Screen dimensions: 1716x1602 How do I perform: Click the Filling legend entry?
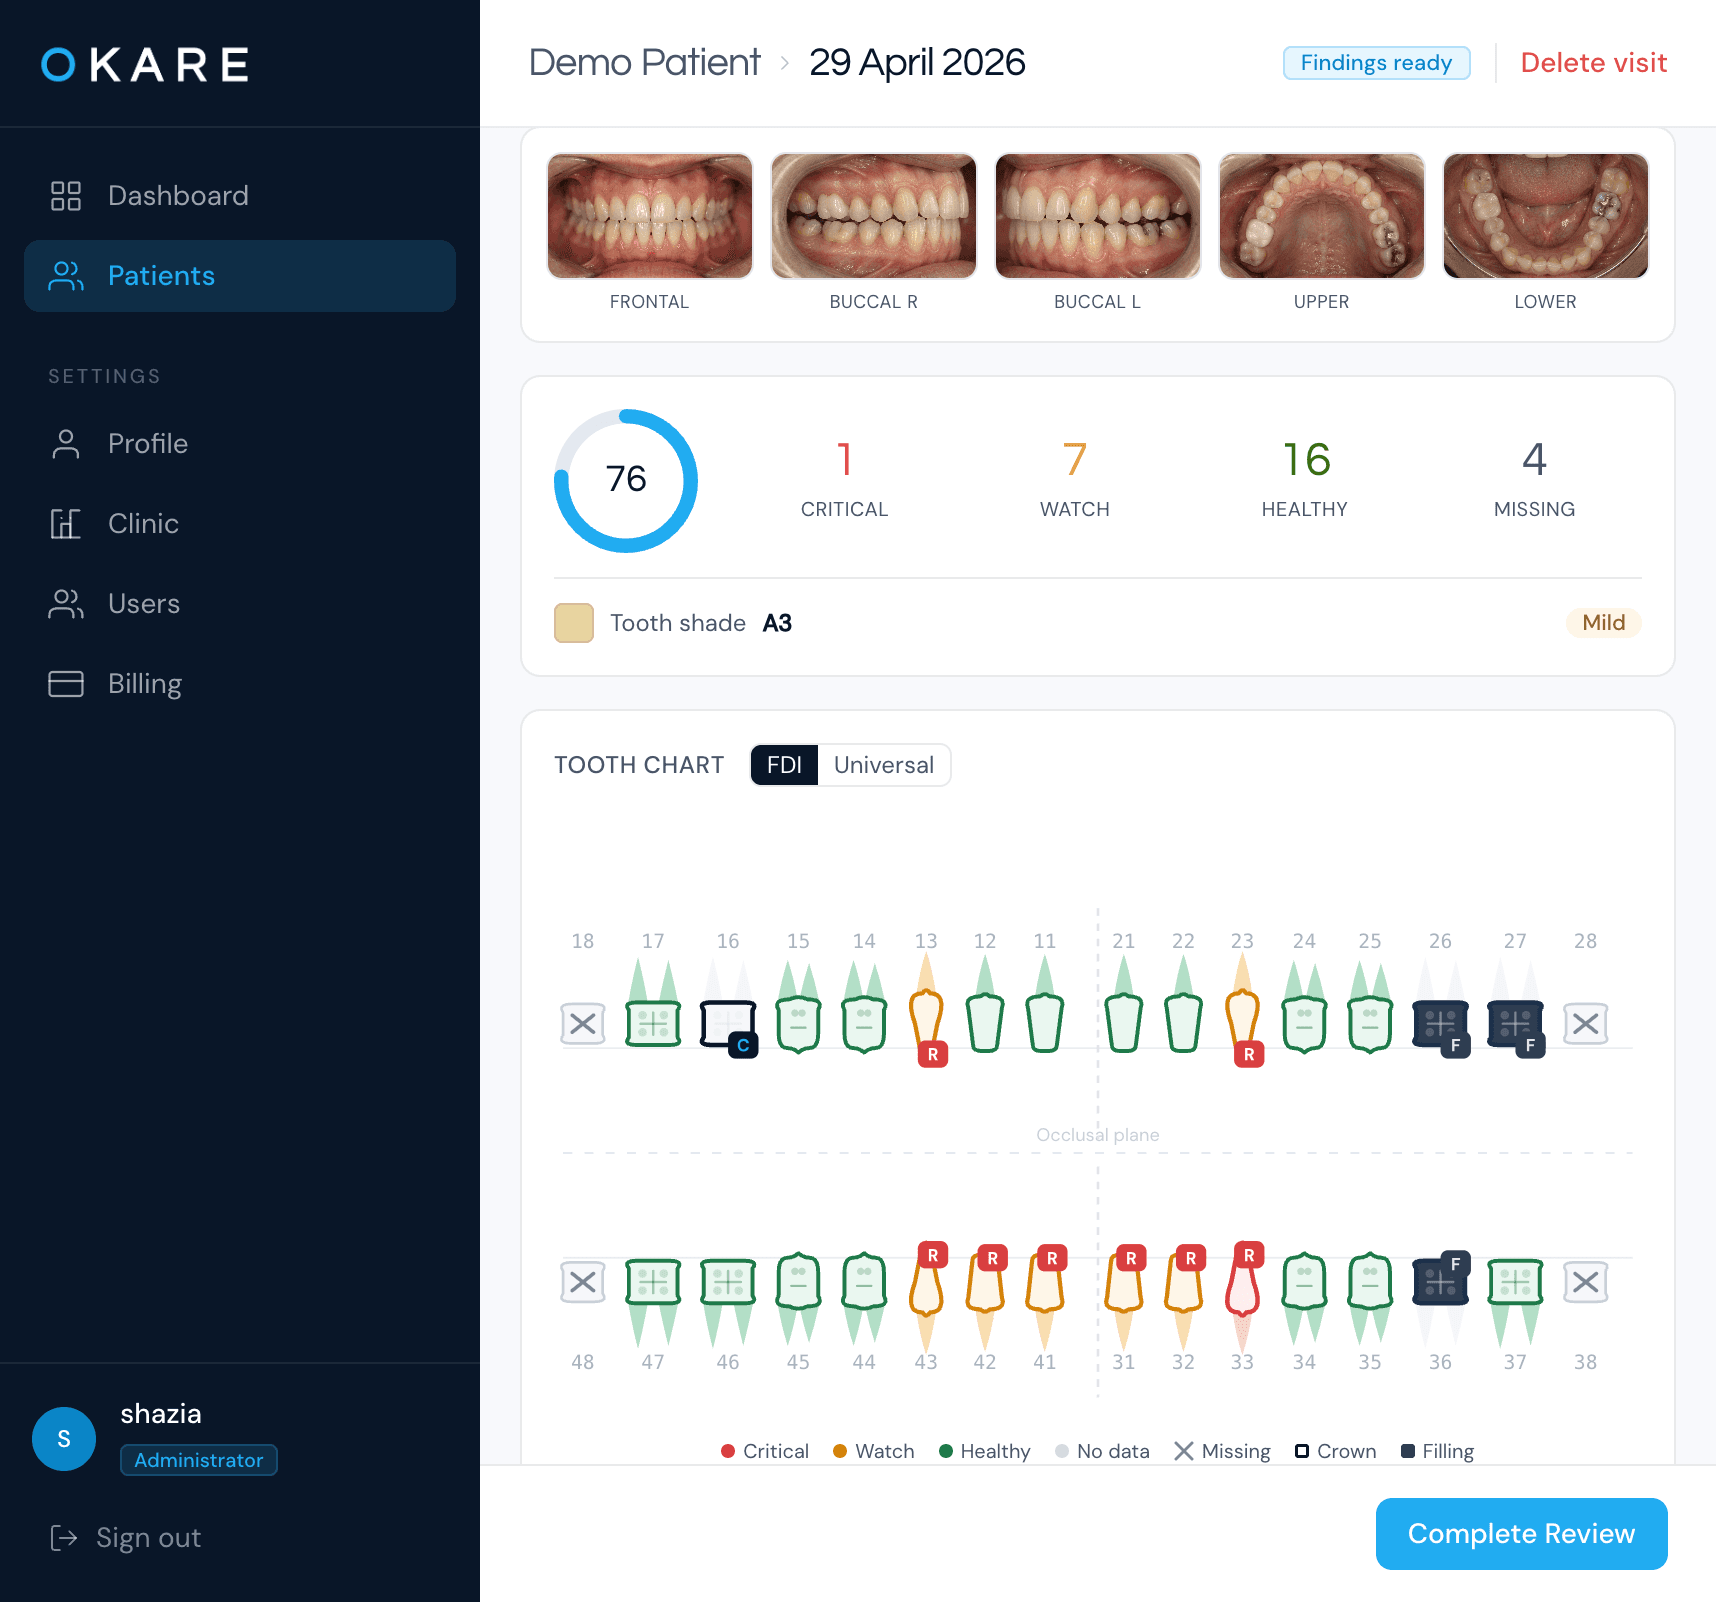coord(1438,1451)
